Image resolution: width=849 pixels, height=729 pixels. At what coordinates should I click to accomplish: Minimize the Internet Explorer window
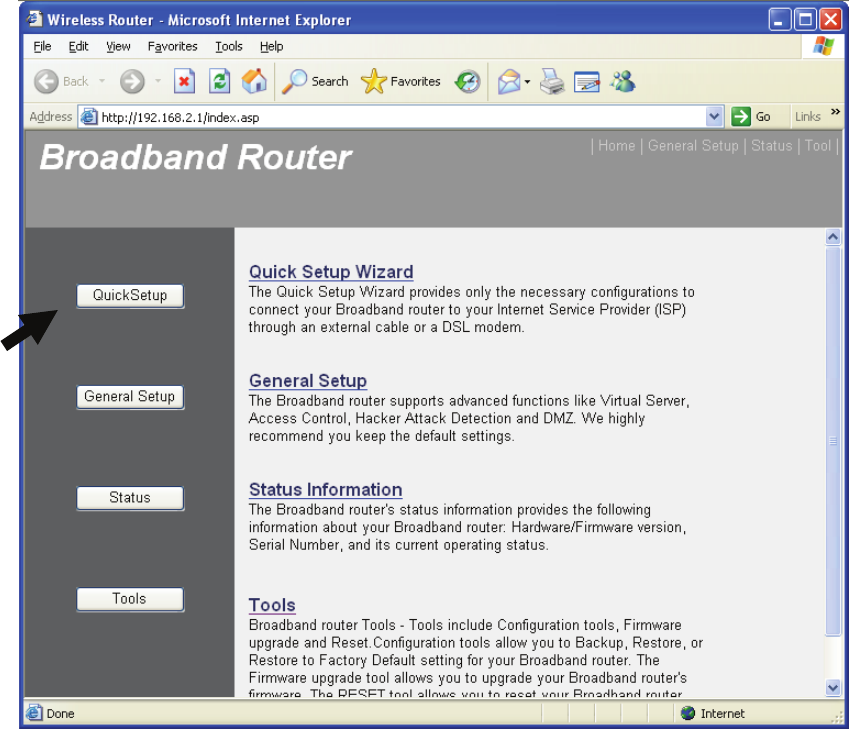click(x=780, y=19)
